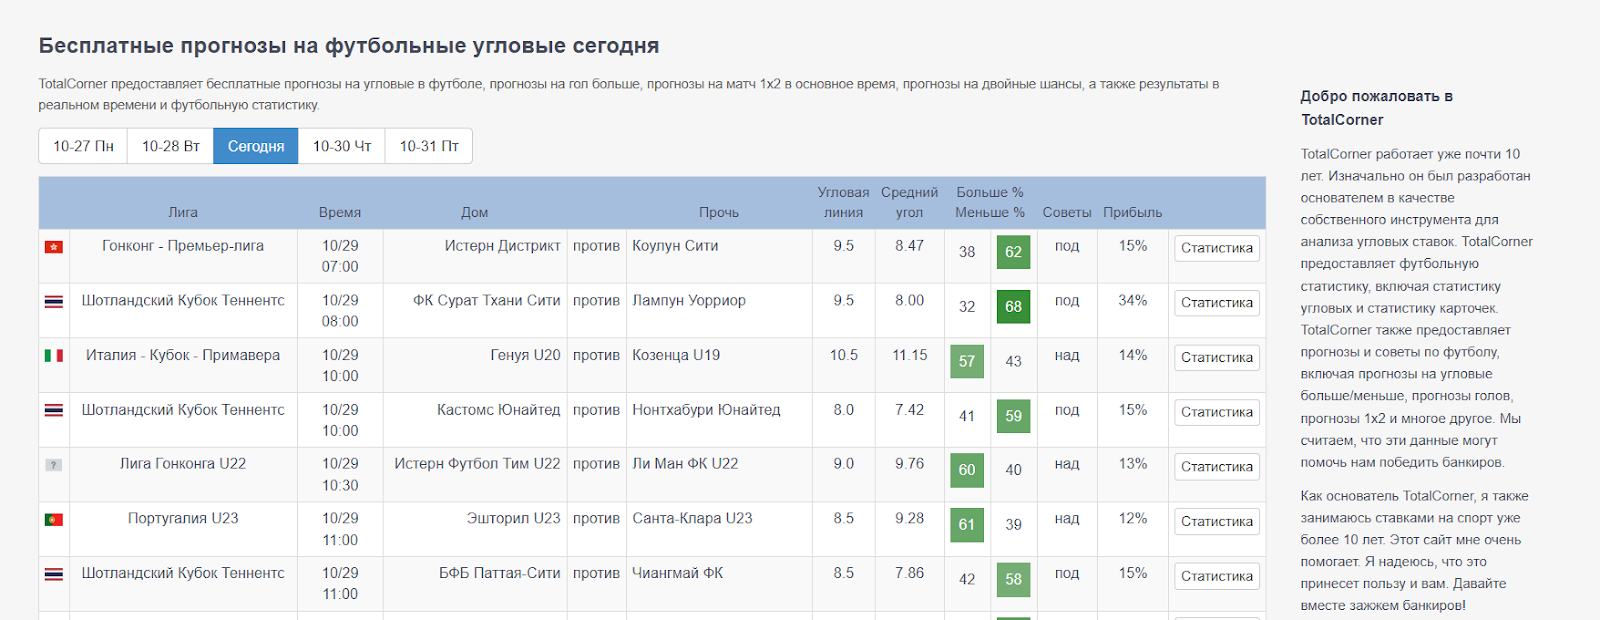Open Гонконг - Премьер-лига league link
This screenshot has height=620, width=1600.
click(183, 246)
